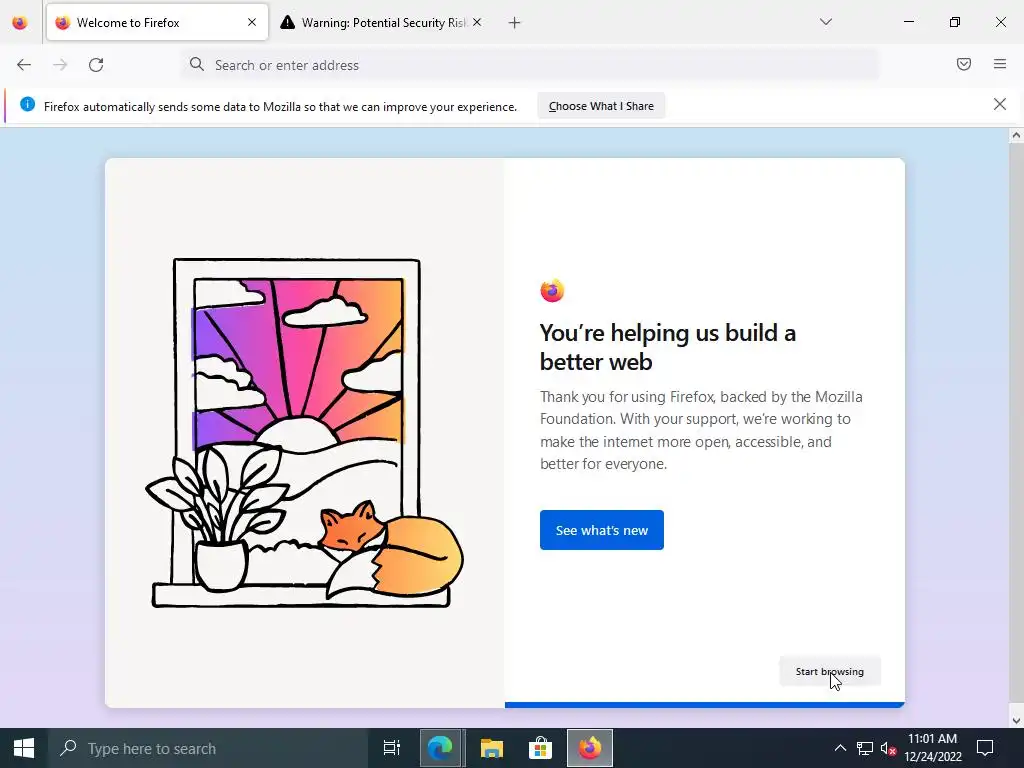The height and width of the screenshot is (768, 1024).
Task: Open Microsoft Store from taskbar
Action: pos(541,748)
